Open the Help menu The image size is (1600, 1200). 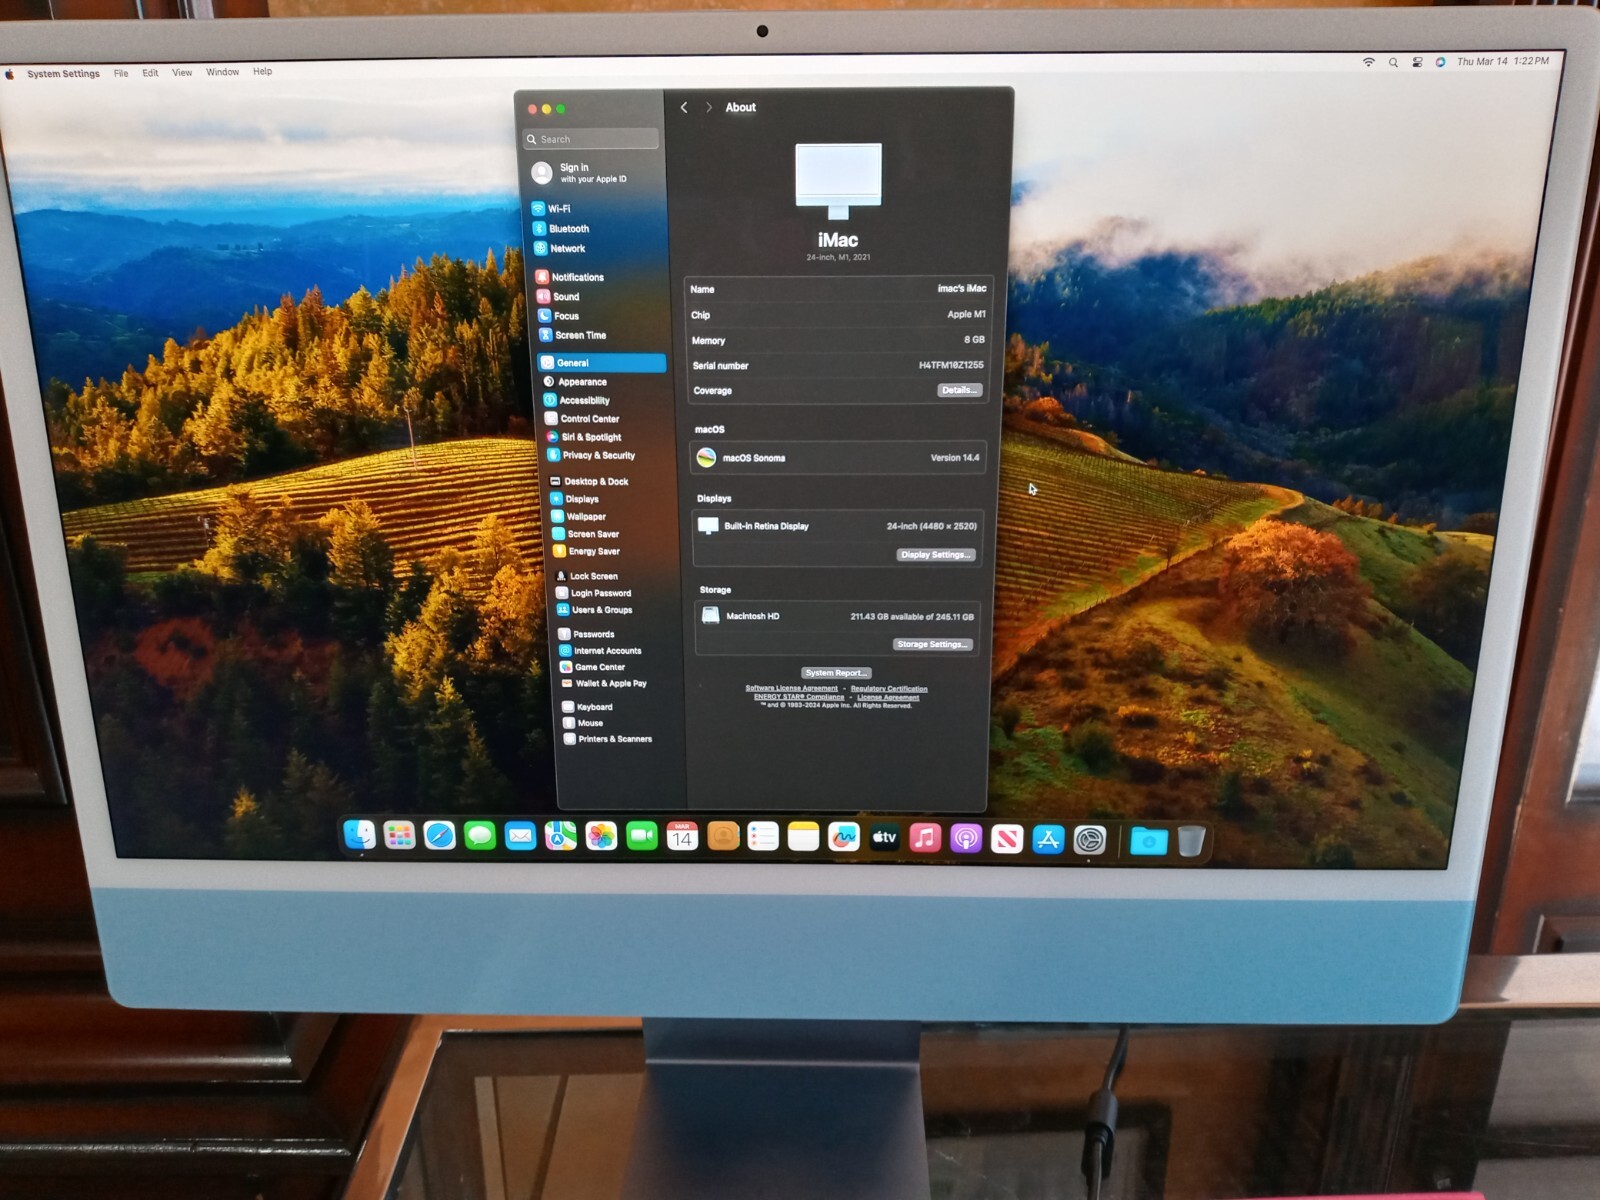tap(262, 71)
